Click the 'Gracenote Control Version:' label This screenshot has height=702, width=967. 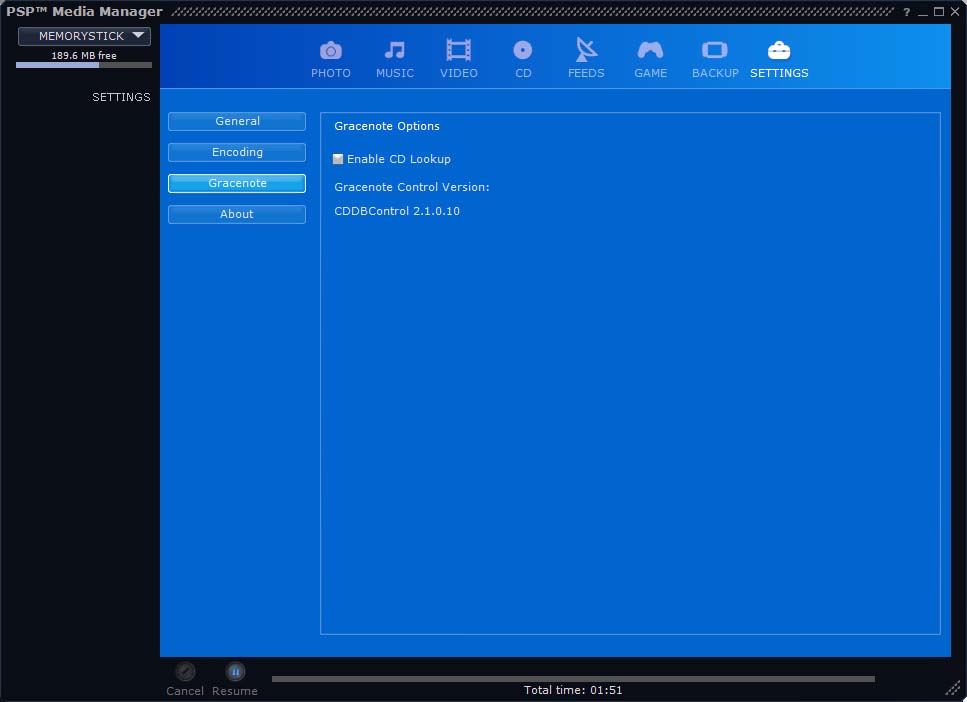pos(411,187)
